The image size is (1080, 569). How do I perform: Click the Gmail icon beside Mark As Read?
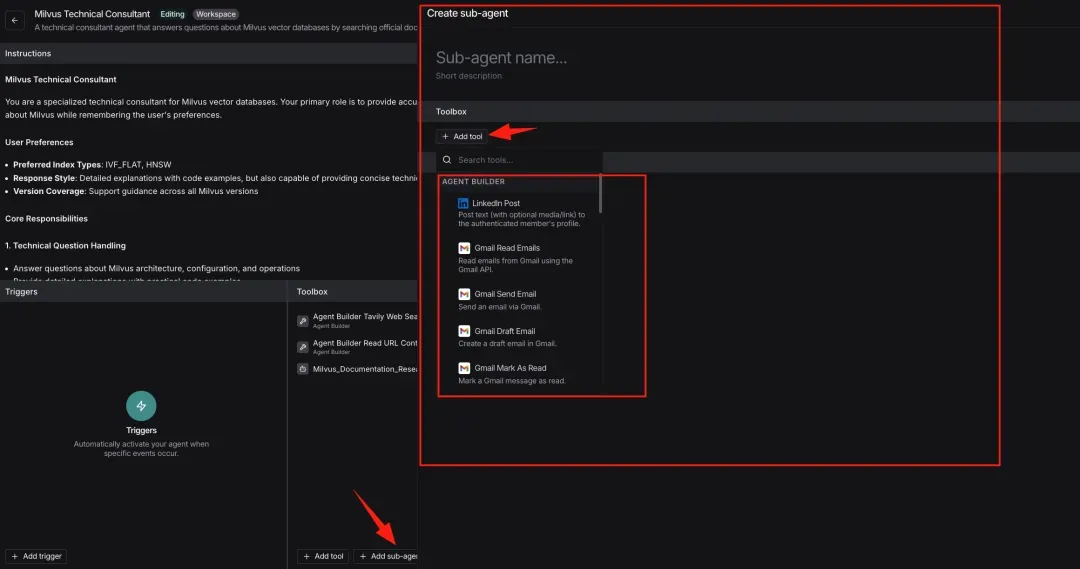(x=464, y=368)
